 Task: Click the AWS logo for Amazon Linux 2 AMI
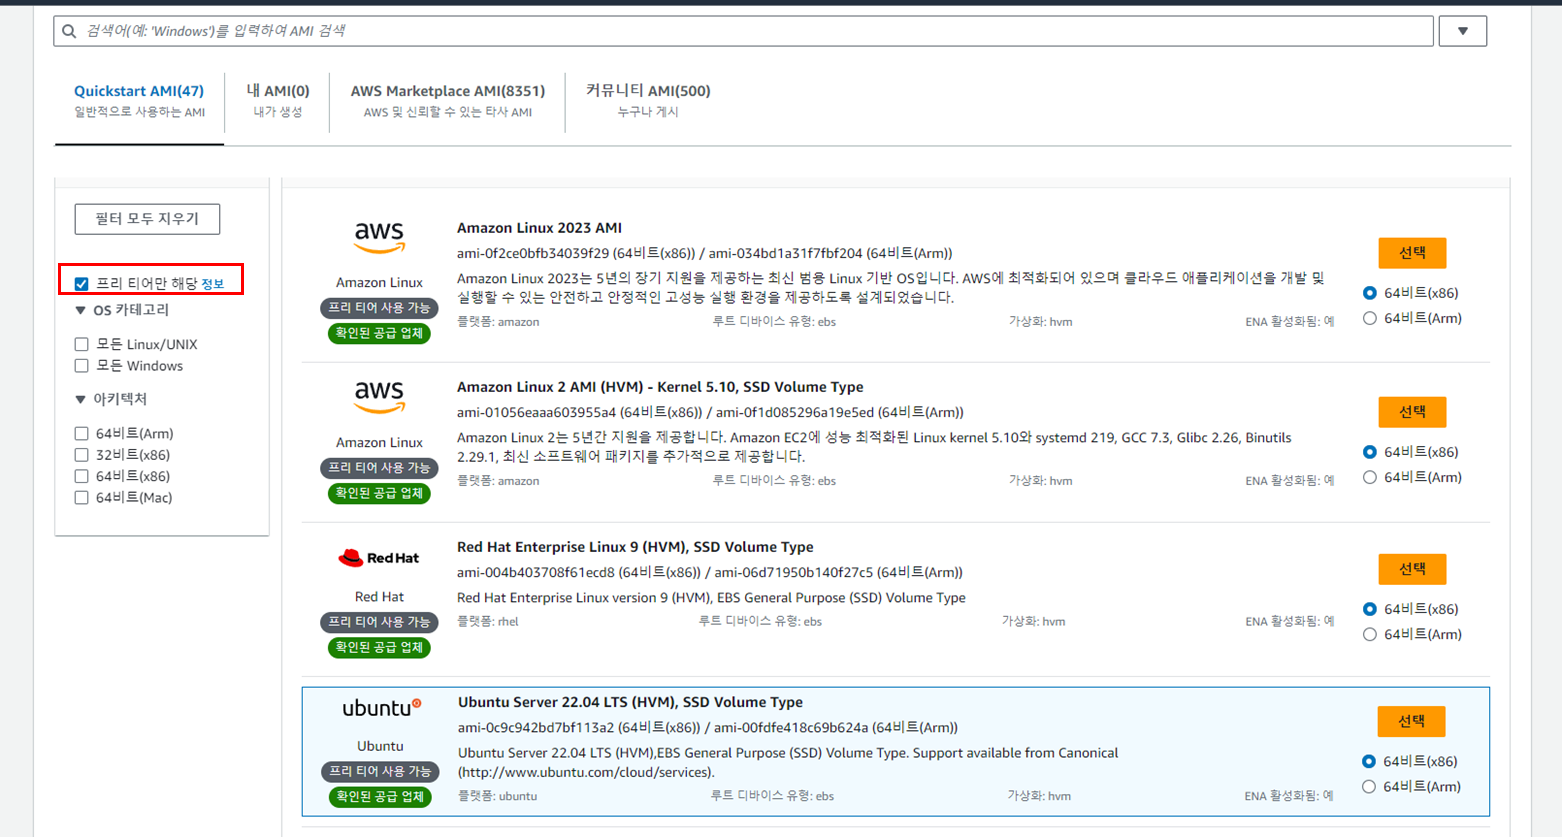379,397
